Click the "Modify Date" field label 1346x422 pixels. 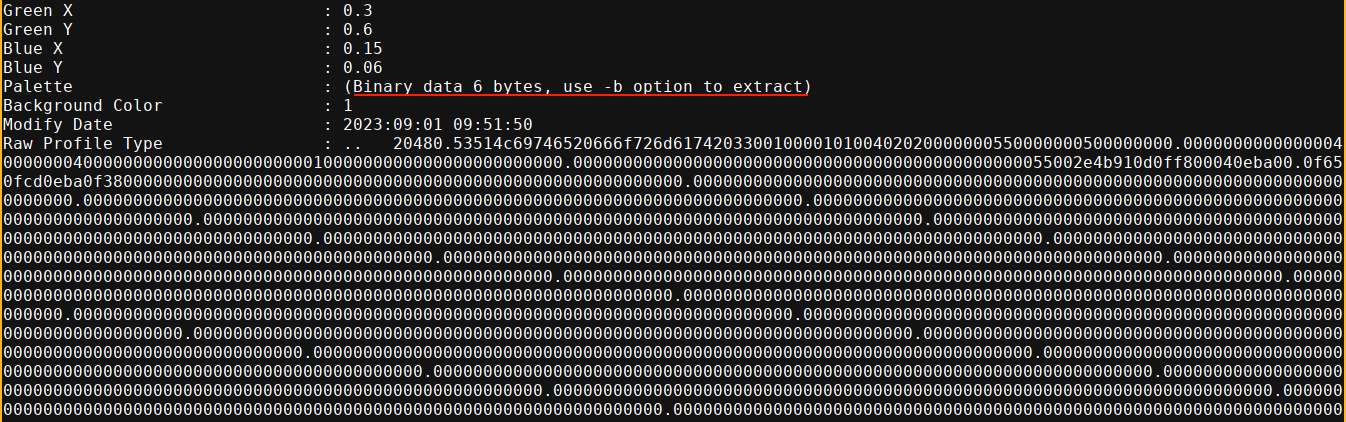coord(58,125)
